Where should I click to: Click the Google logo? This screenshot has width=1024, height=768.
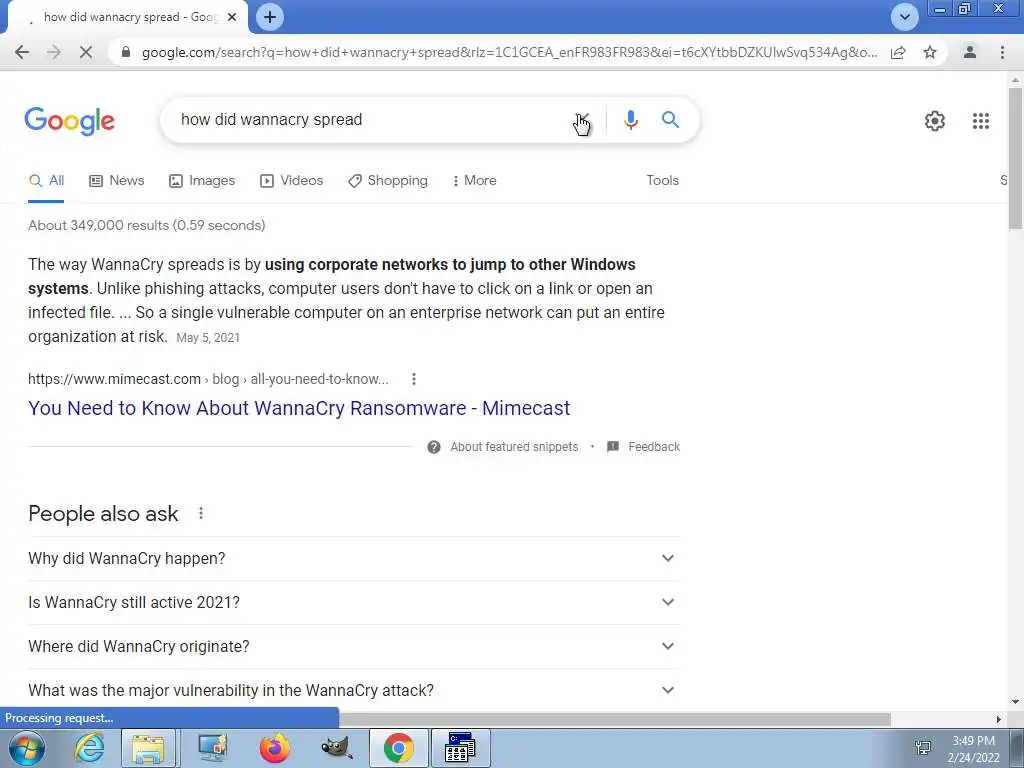click(x=70, y=121)
